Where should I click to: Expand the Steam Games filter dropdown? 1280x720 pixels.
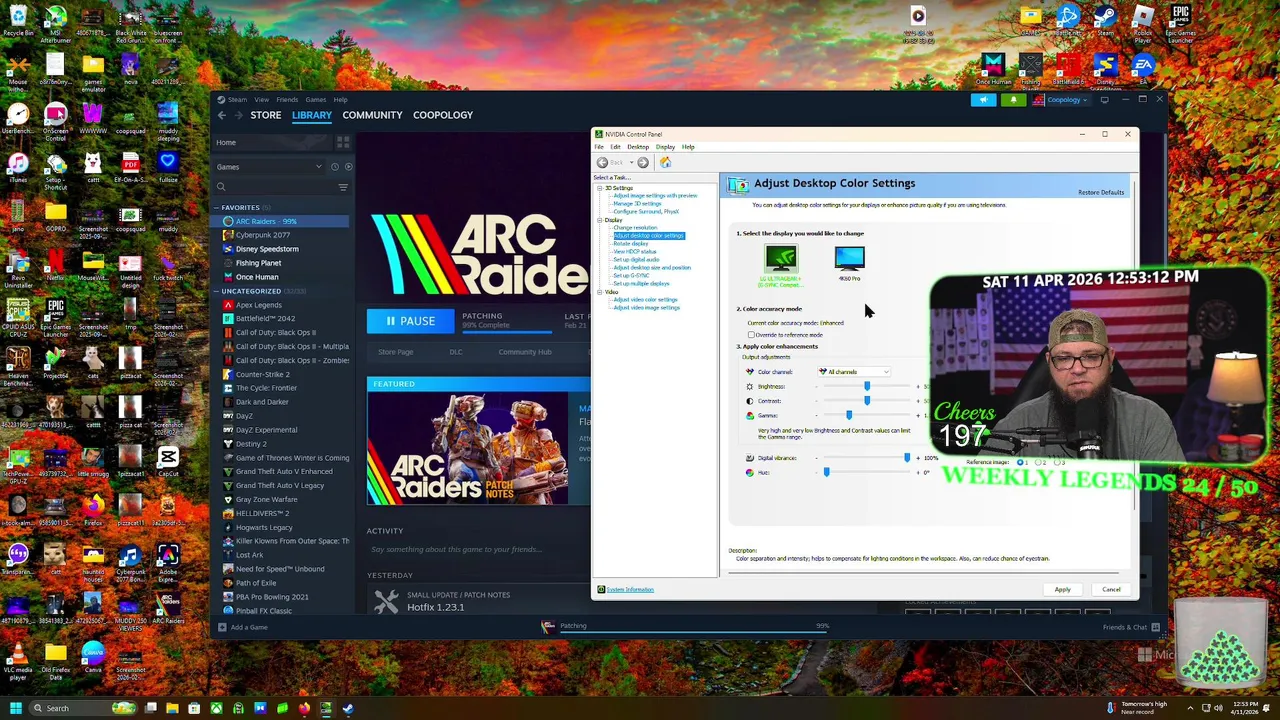pos(270,167)
